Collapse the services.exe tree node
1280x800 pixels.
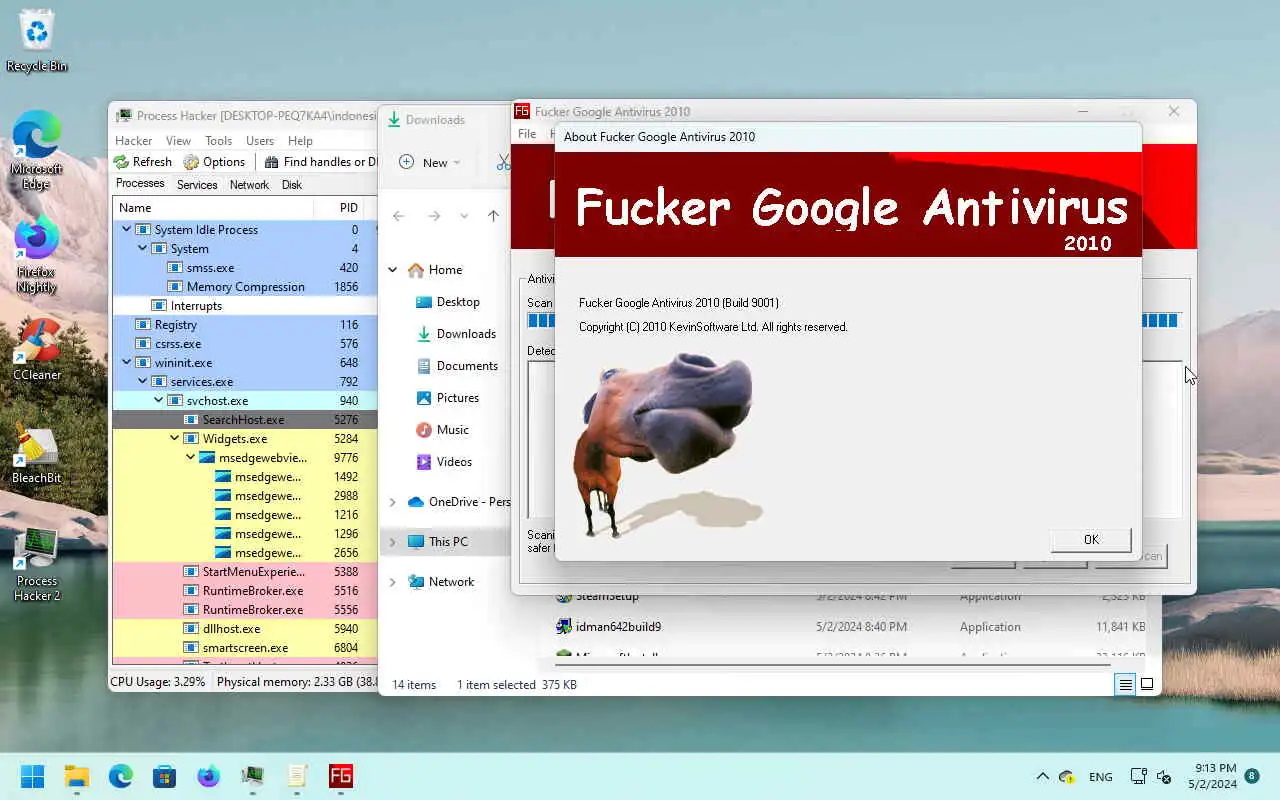142,382
